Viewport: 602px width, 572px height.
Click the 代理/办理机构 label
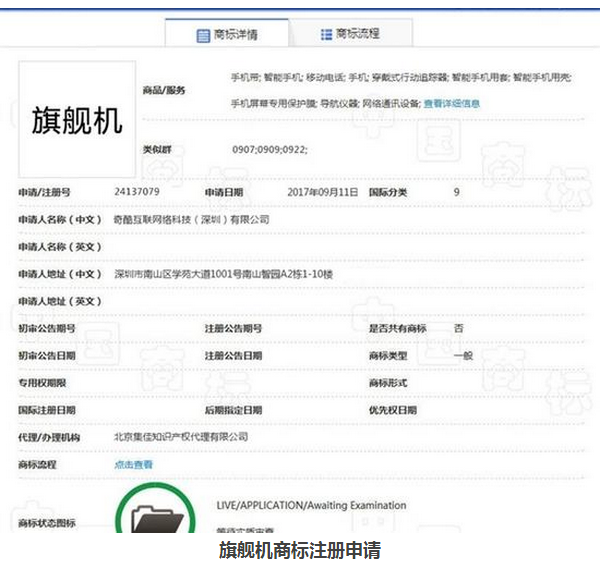pyautogui.click(x=49, y=438)
